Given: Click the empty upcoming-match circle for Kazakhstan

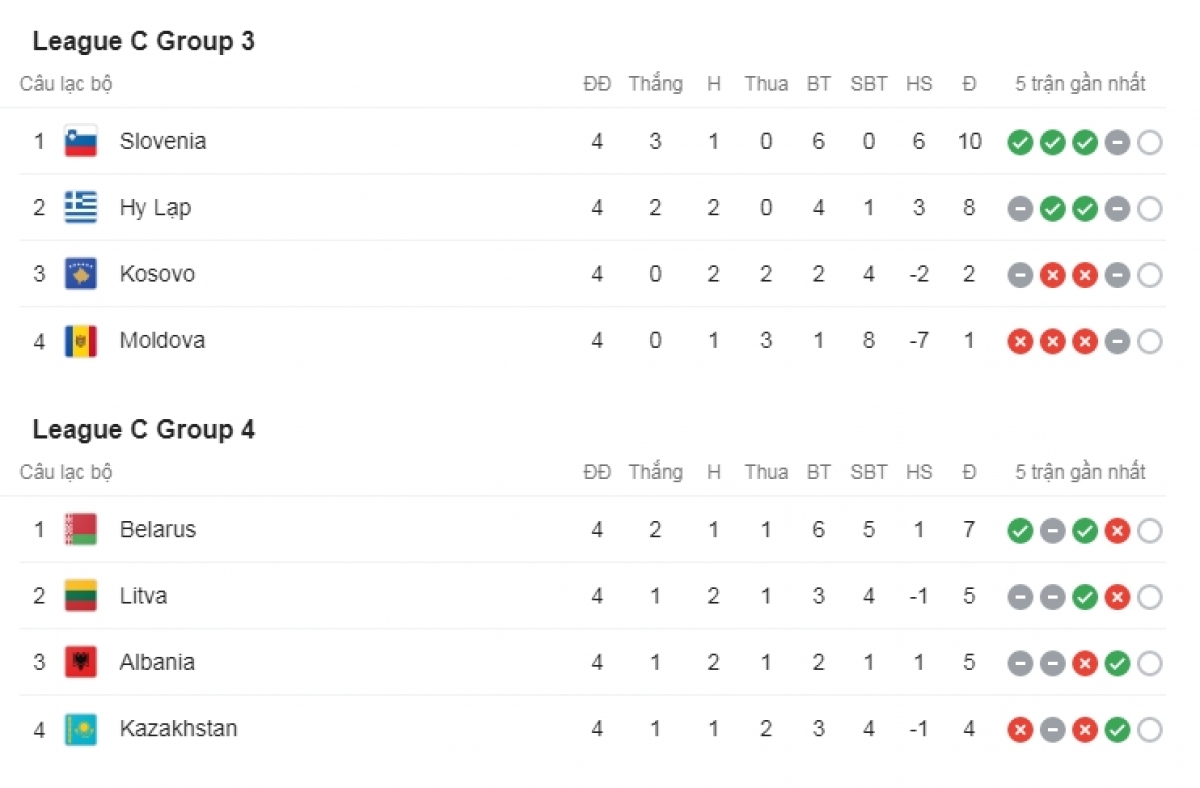Looking at the screenshot, I should (x=1150, y=730).
